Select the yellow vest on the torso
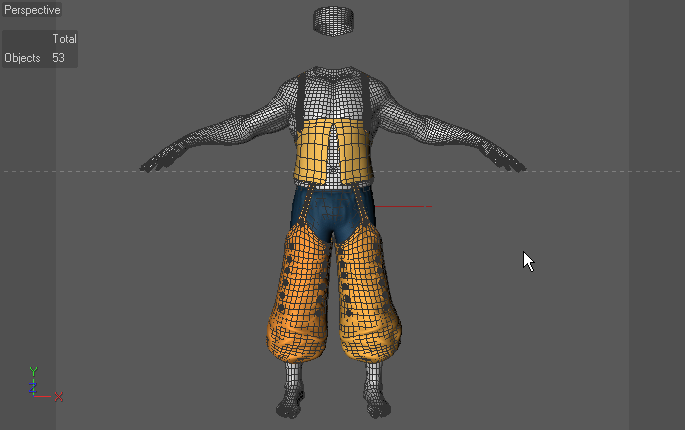685x430 pixels. [x=333, y=152]
